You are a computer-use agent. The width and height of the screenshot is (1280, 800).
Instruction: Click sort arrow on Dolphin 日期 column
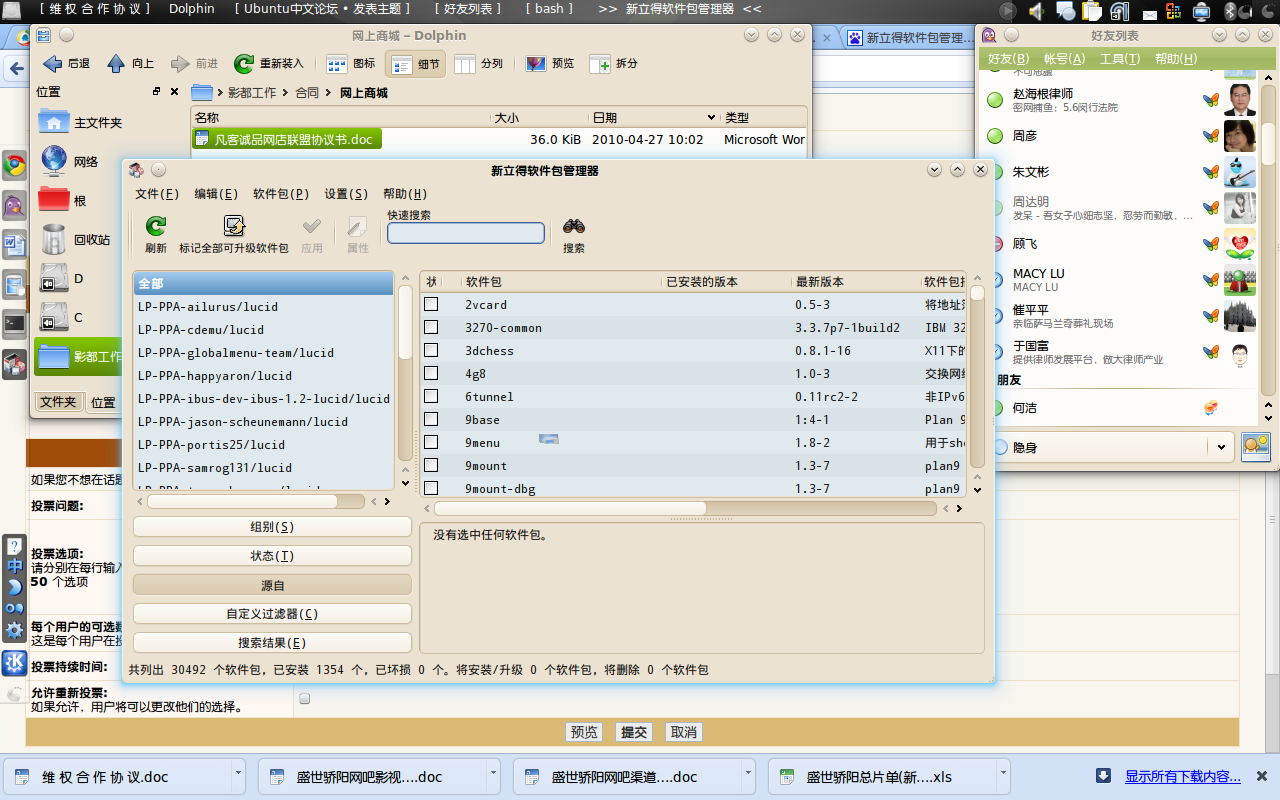(711, 118)
